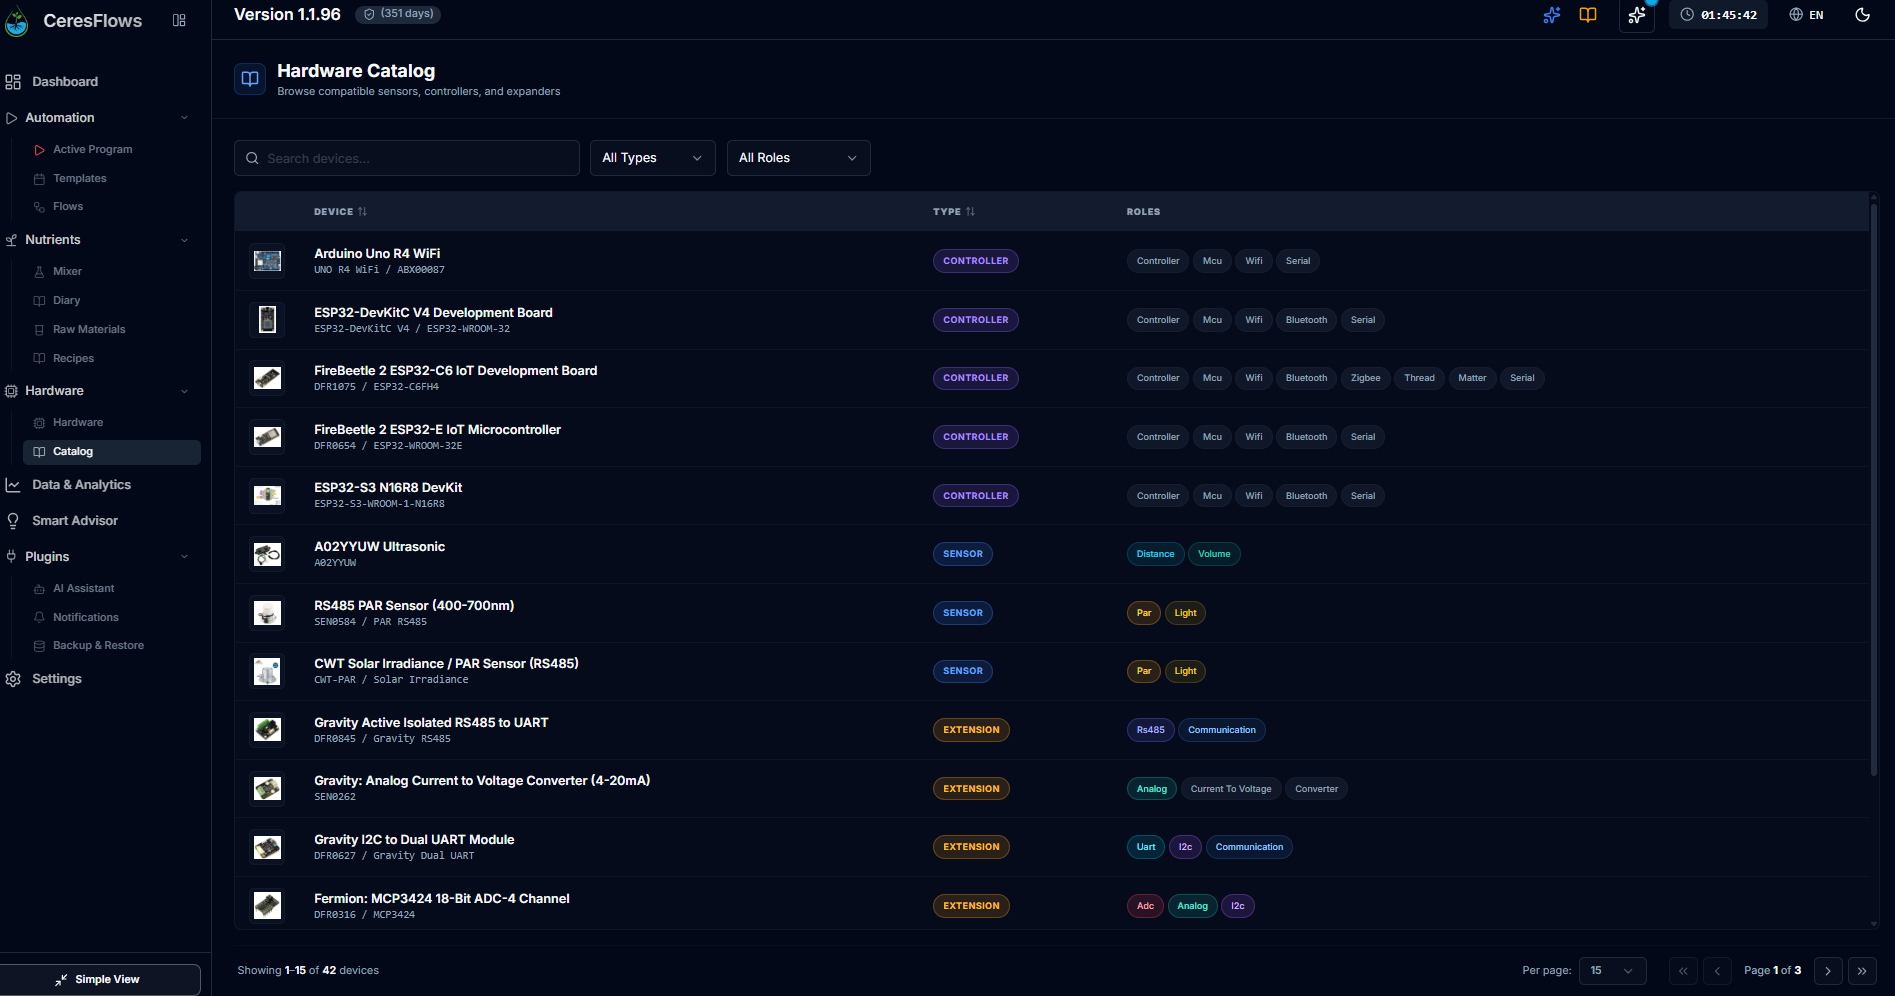Open the All Types dropdown

point(652,158)
